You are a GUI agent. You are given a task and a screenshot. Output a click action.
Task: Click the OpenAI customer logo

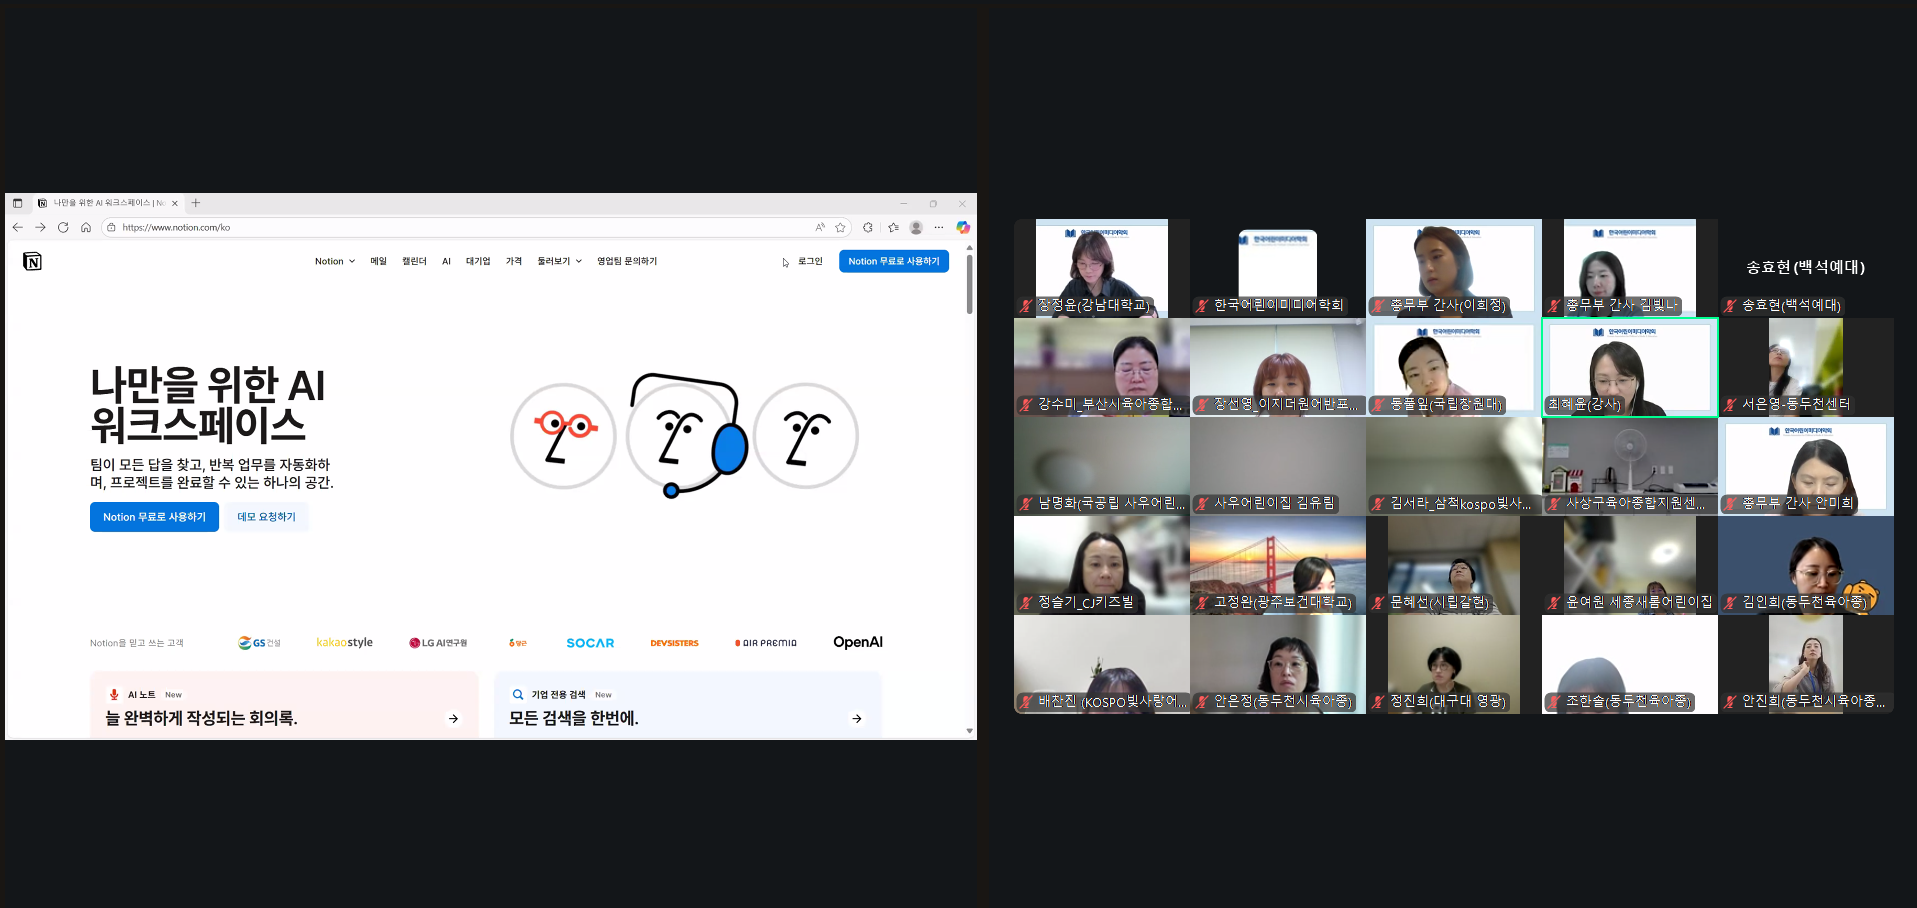(x=858, y=642)
